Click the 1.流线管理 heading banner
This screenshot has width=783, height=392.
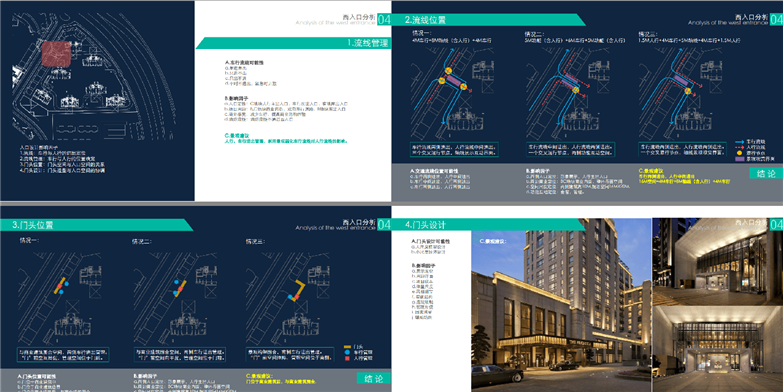pyautogui.click(x=293, y=43)
